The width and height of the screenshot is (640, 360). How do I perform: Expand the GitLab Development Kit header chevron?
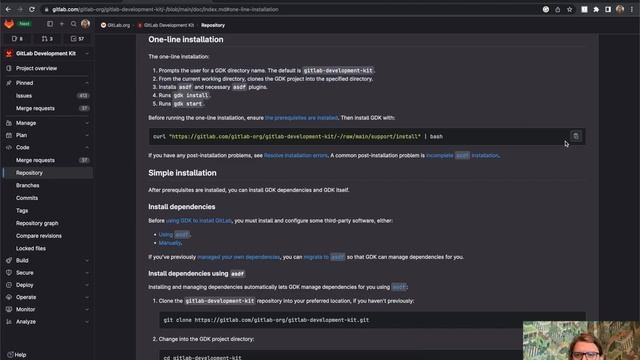pos(87,53)
